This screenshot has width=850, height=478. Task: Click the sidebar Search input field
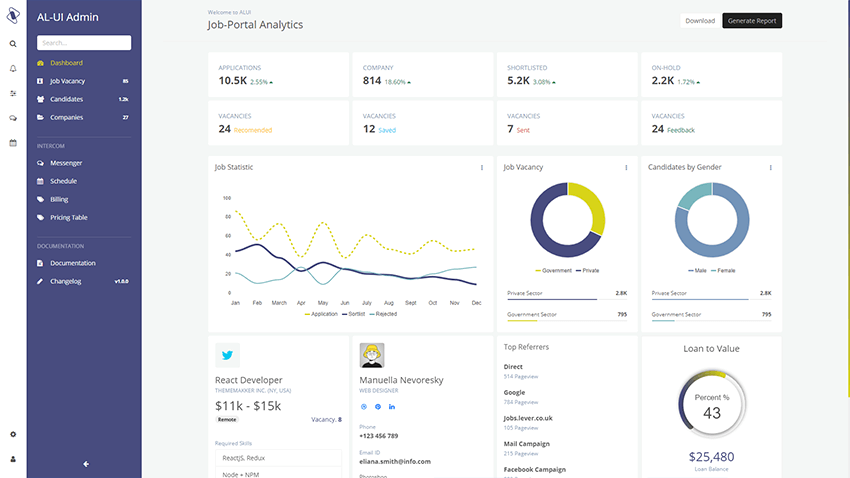(x=84, y=43)
